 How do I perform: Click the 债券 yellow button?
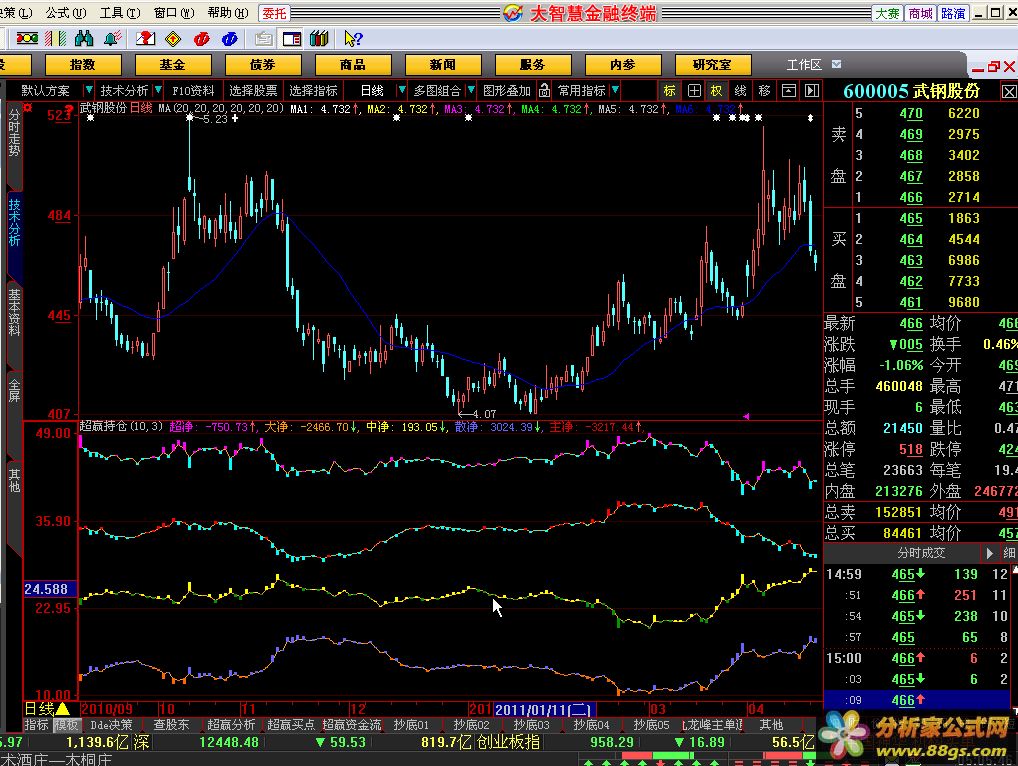tap(263, 65)
